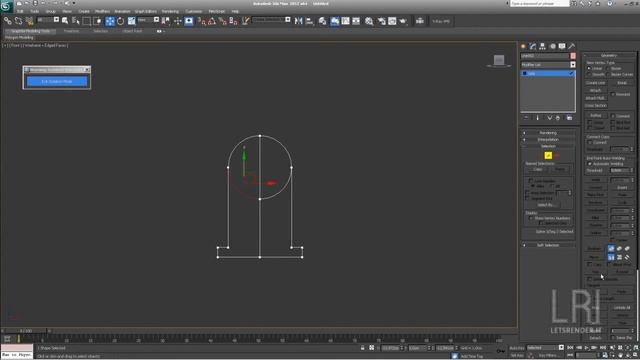Toggle the Lock Handles checkbox
This screenshot has width=640, height=360.
[531, 180]
